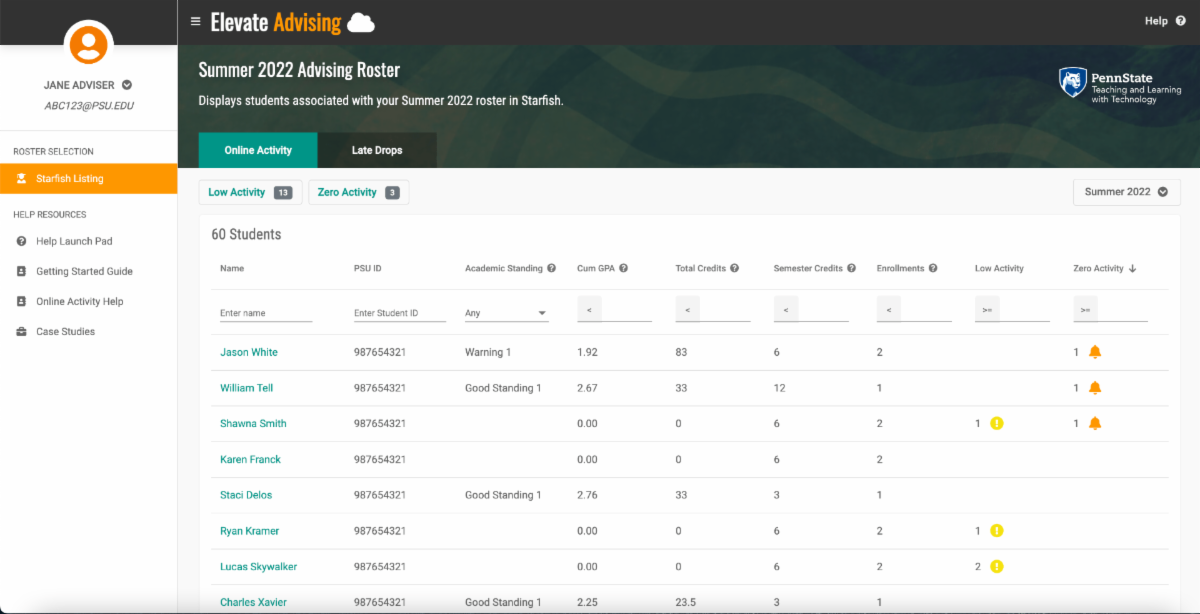Select Starfish Listing in the sidebar
This screenshot has width=1200, height=614.
coord(70,179)
